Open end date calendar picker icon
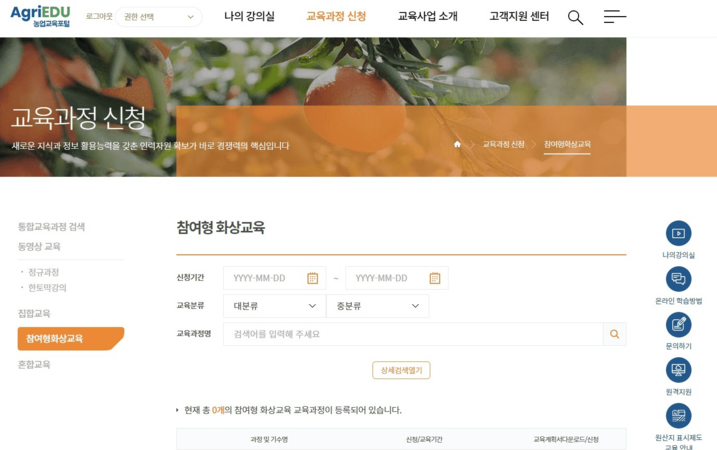Image resolution: width=717 pixels, height=450 pixels. 435,278
